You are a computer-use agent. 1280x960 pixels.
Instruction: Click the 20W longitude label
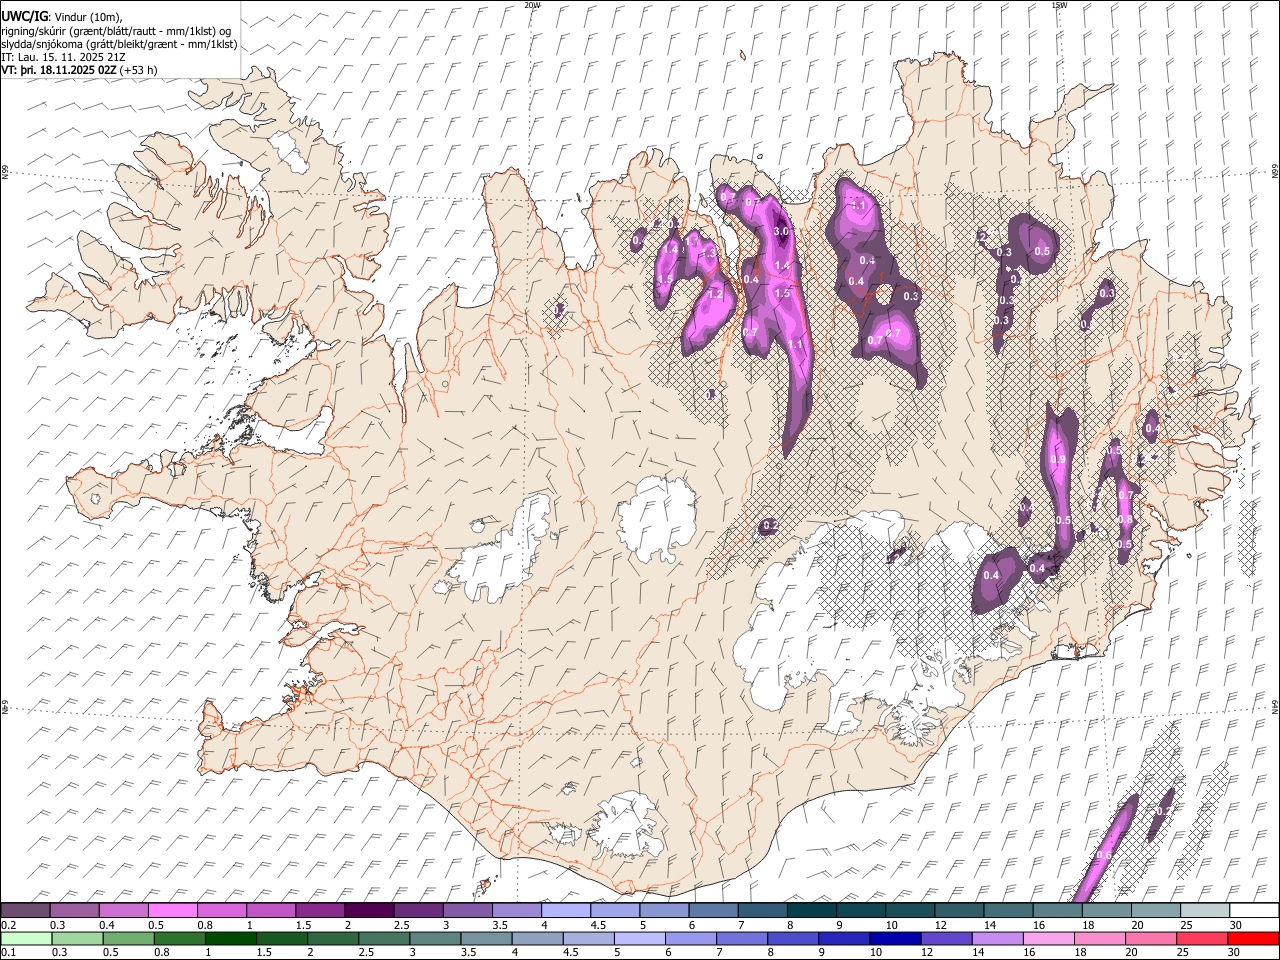click(x=532, y=5)
